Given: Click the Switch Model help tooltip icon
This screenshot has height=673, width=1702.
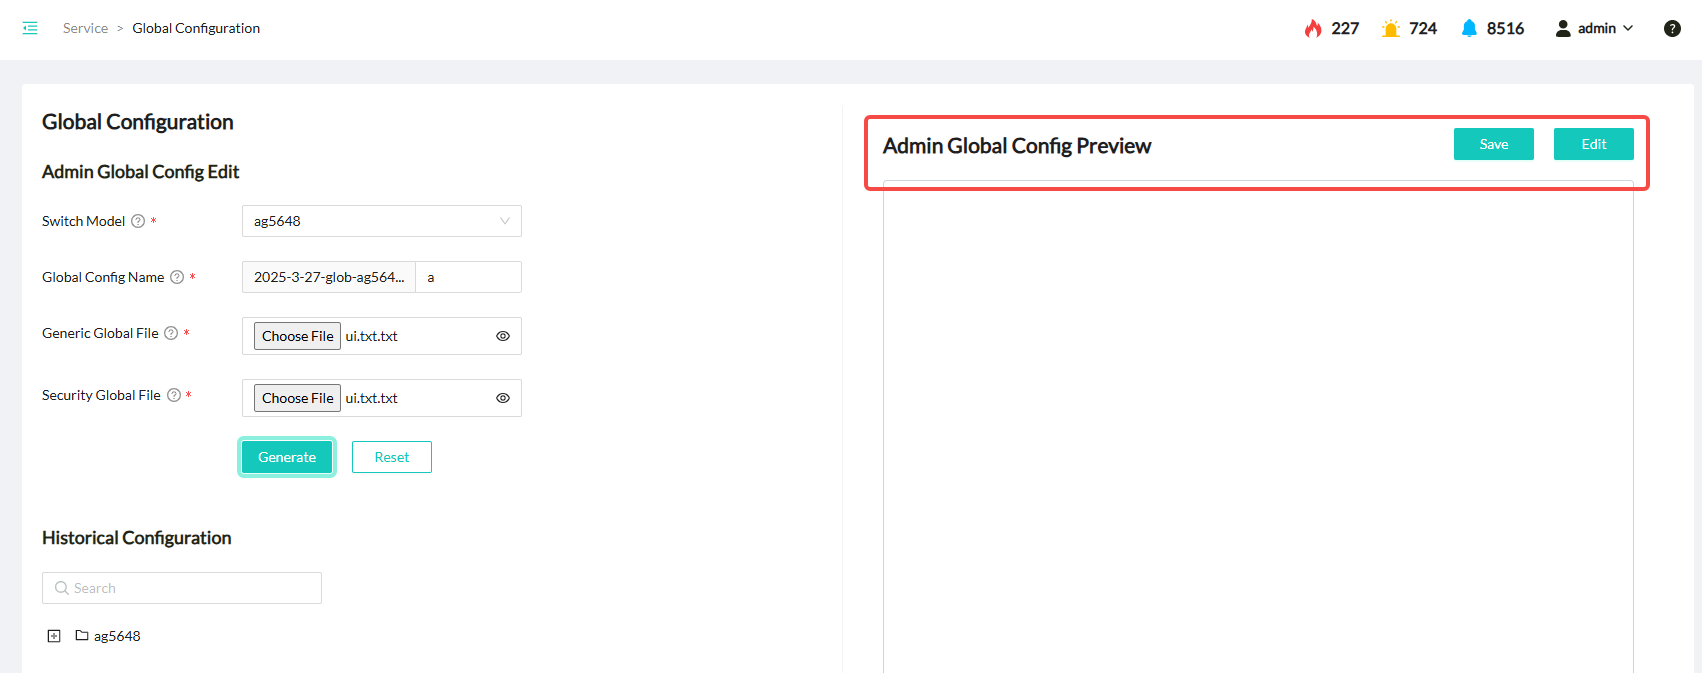Looking at the screenshot, I should click(x=138, y=221).
